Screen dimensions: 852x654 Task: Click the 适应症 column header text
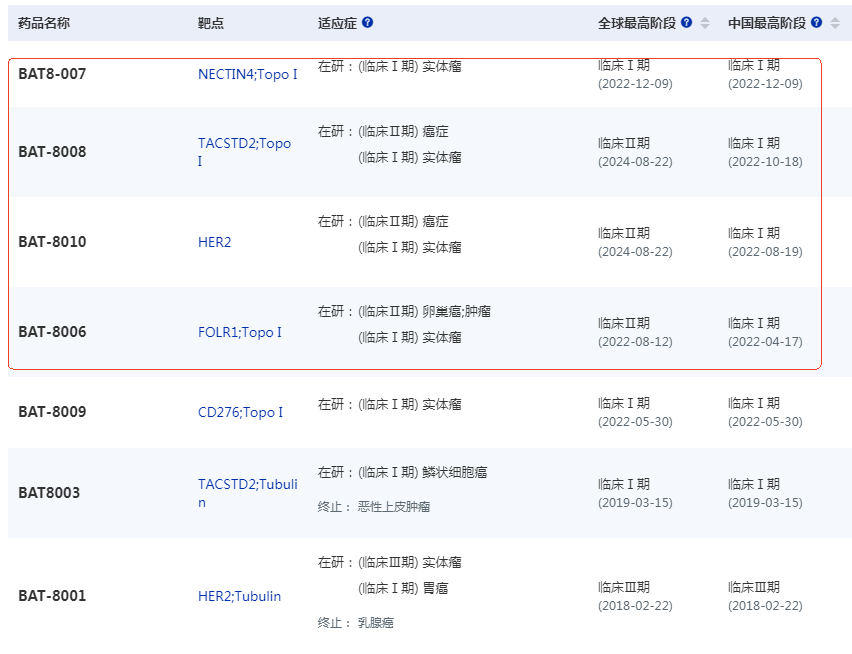tap(337, 23)
